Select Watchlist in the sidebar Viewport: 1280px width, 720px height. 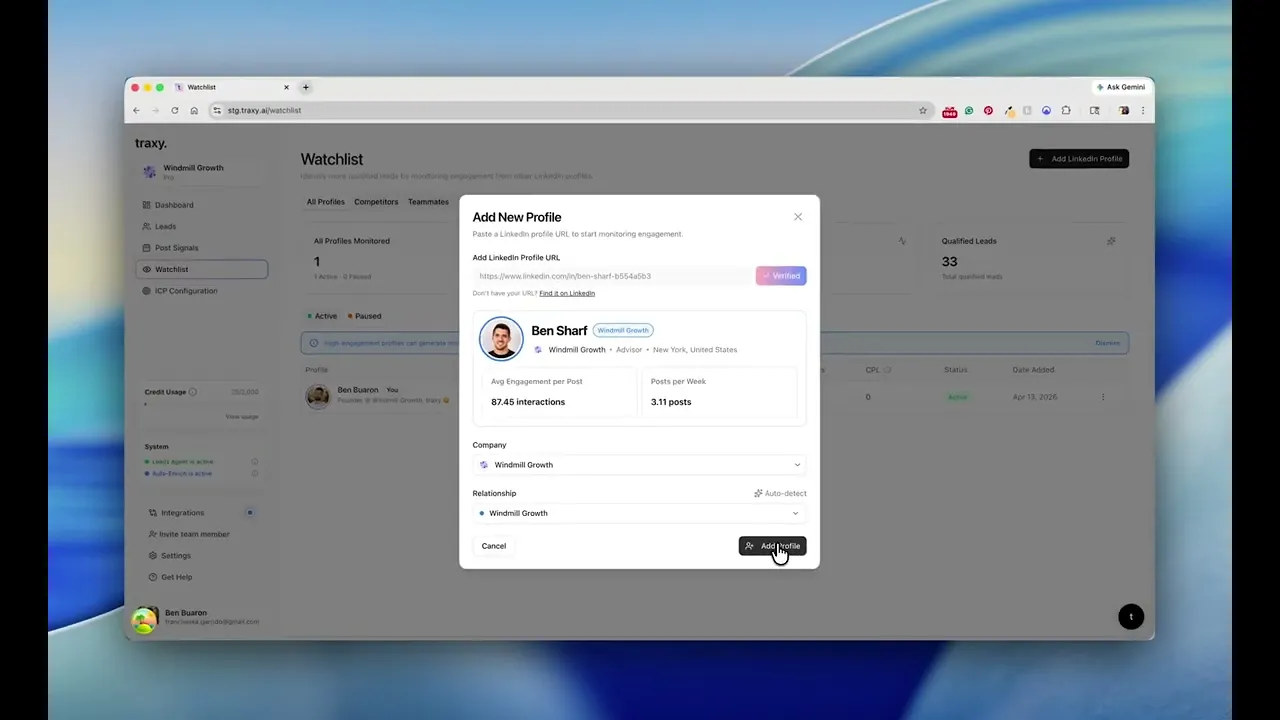(202, 269)
